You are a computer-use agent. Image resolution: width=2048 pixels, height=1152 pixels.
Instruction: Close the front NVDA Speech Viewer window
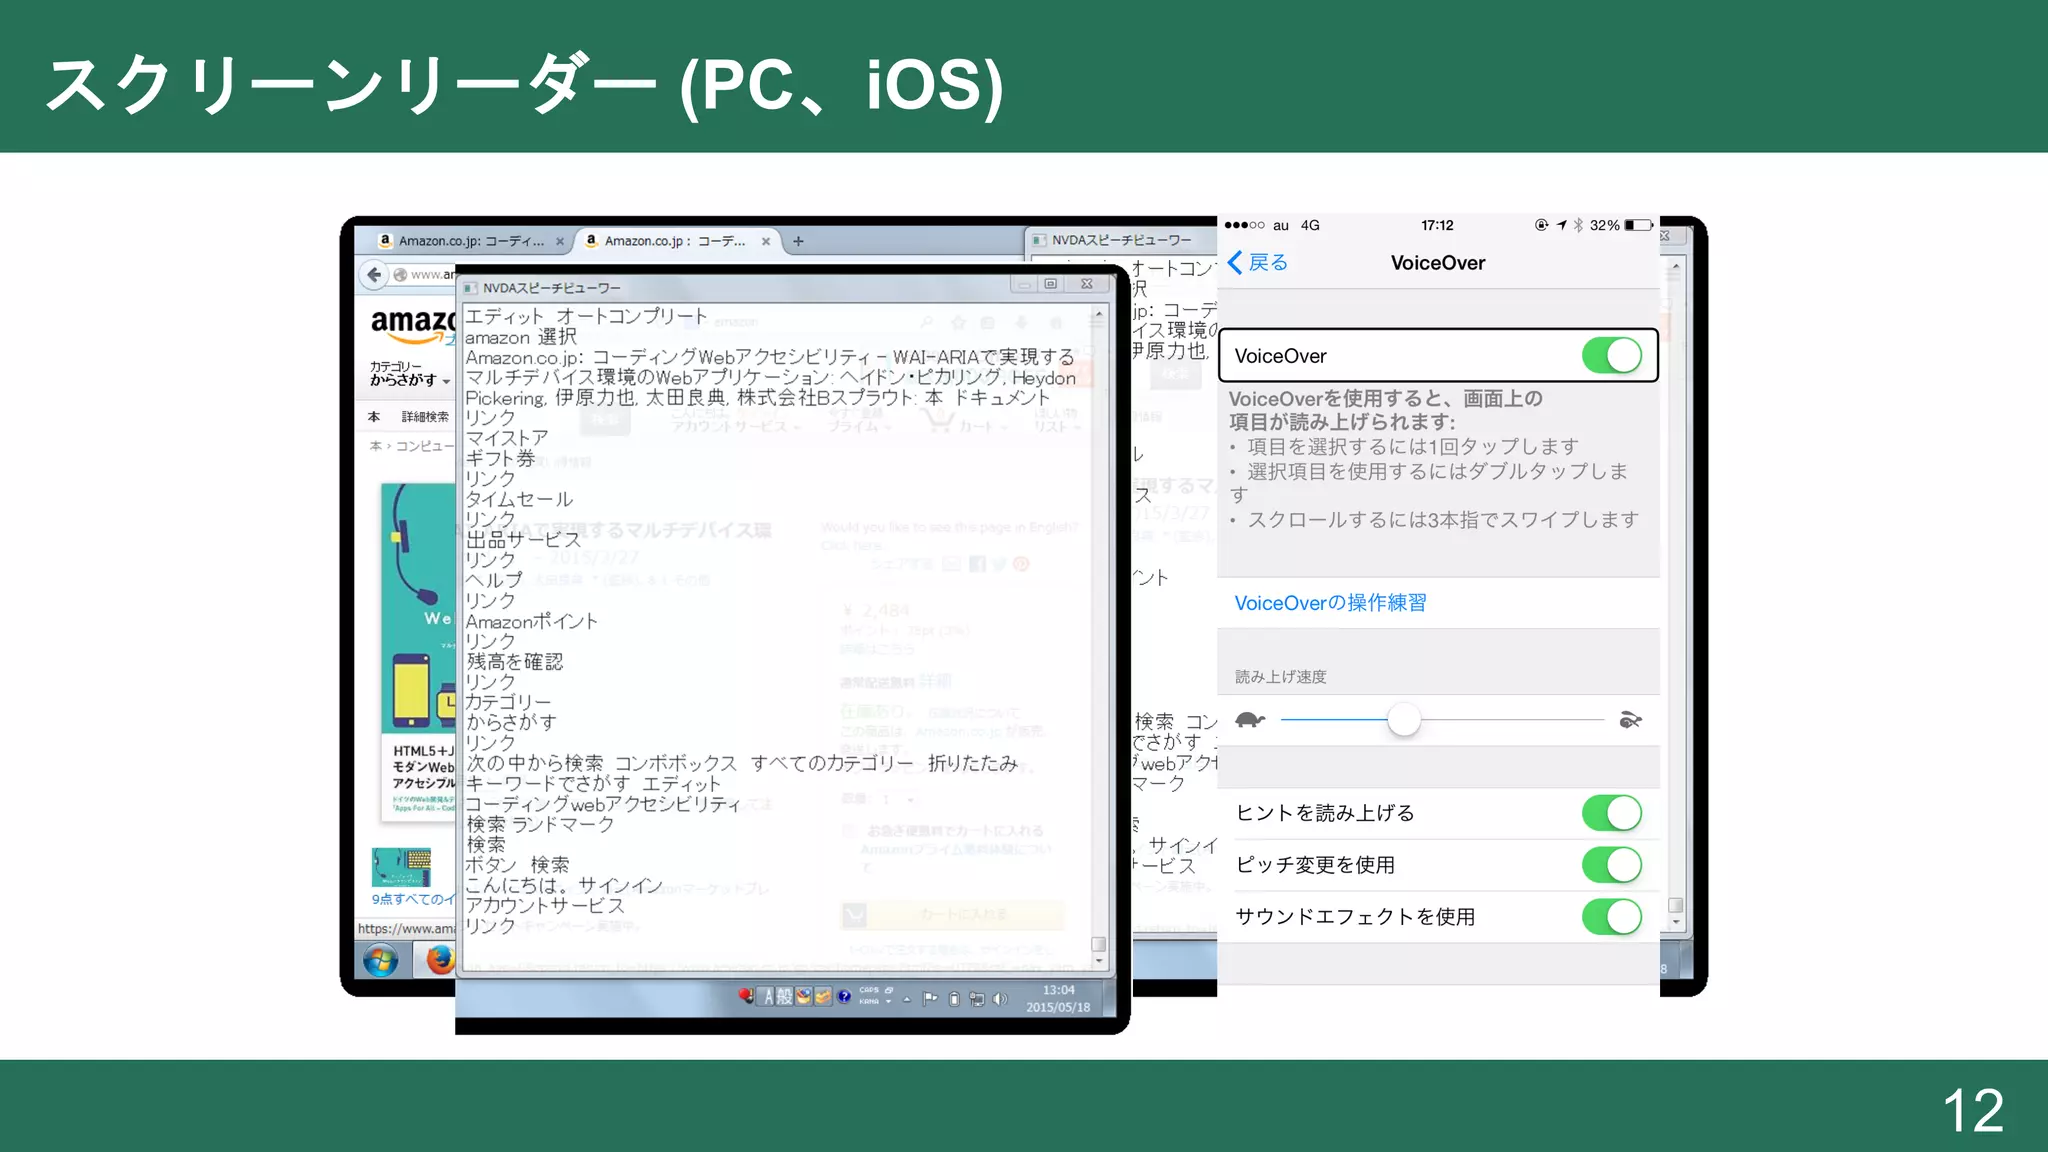pos(1087,285)
